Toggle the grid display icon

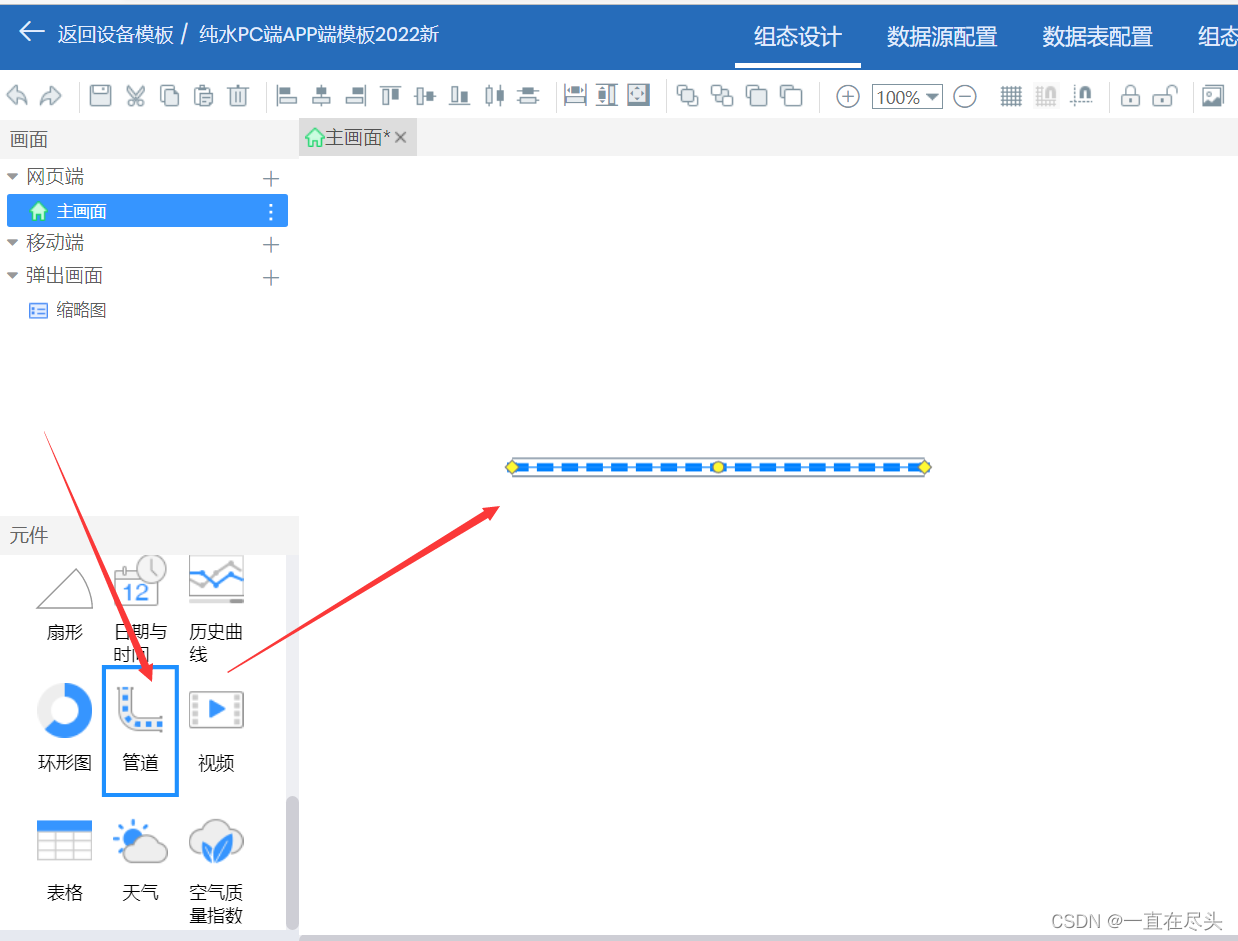tap(1010, 95)
